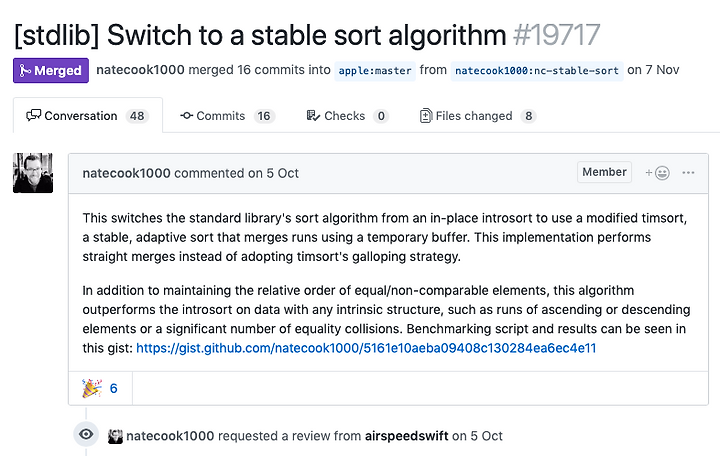Open the airspeedswift reviewer profile link

tap(406, 436)
